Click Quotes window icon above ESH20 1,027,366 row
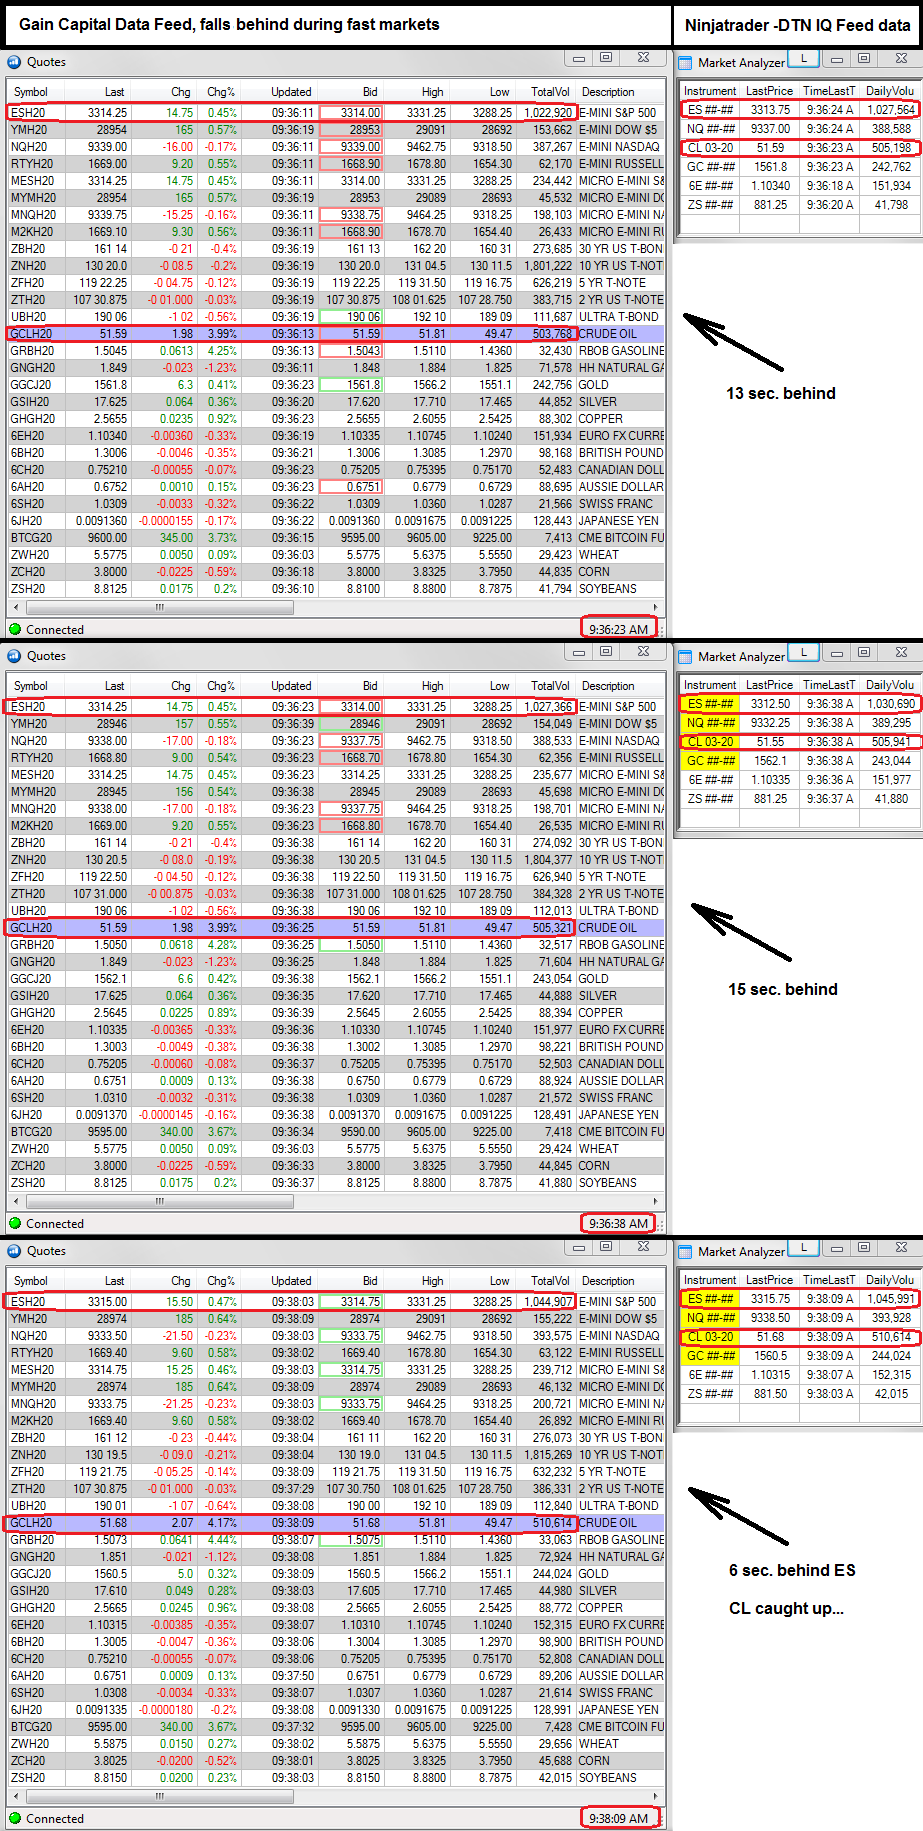The image size is (923, 1831). point(14,656)
